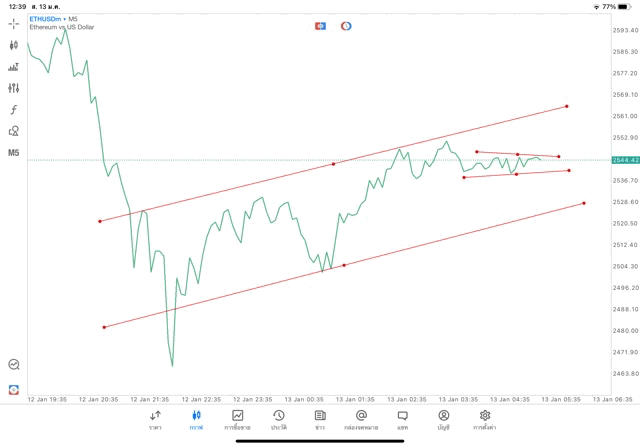Open the indicators icon in the sidebar
This screenshot has height=447, width=640.
[x=14, y=67]
